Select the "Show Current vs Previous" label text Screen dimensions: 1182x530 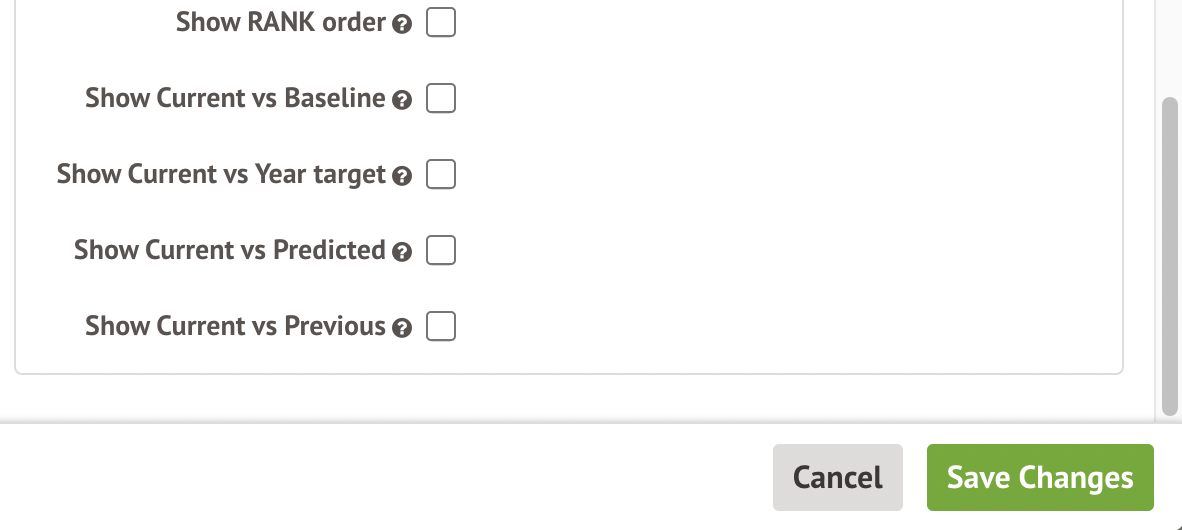tap(235, 326)
